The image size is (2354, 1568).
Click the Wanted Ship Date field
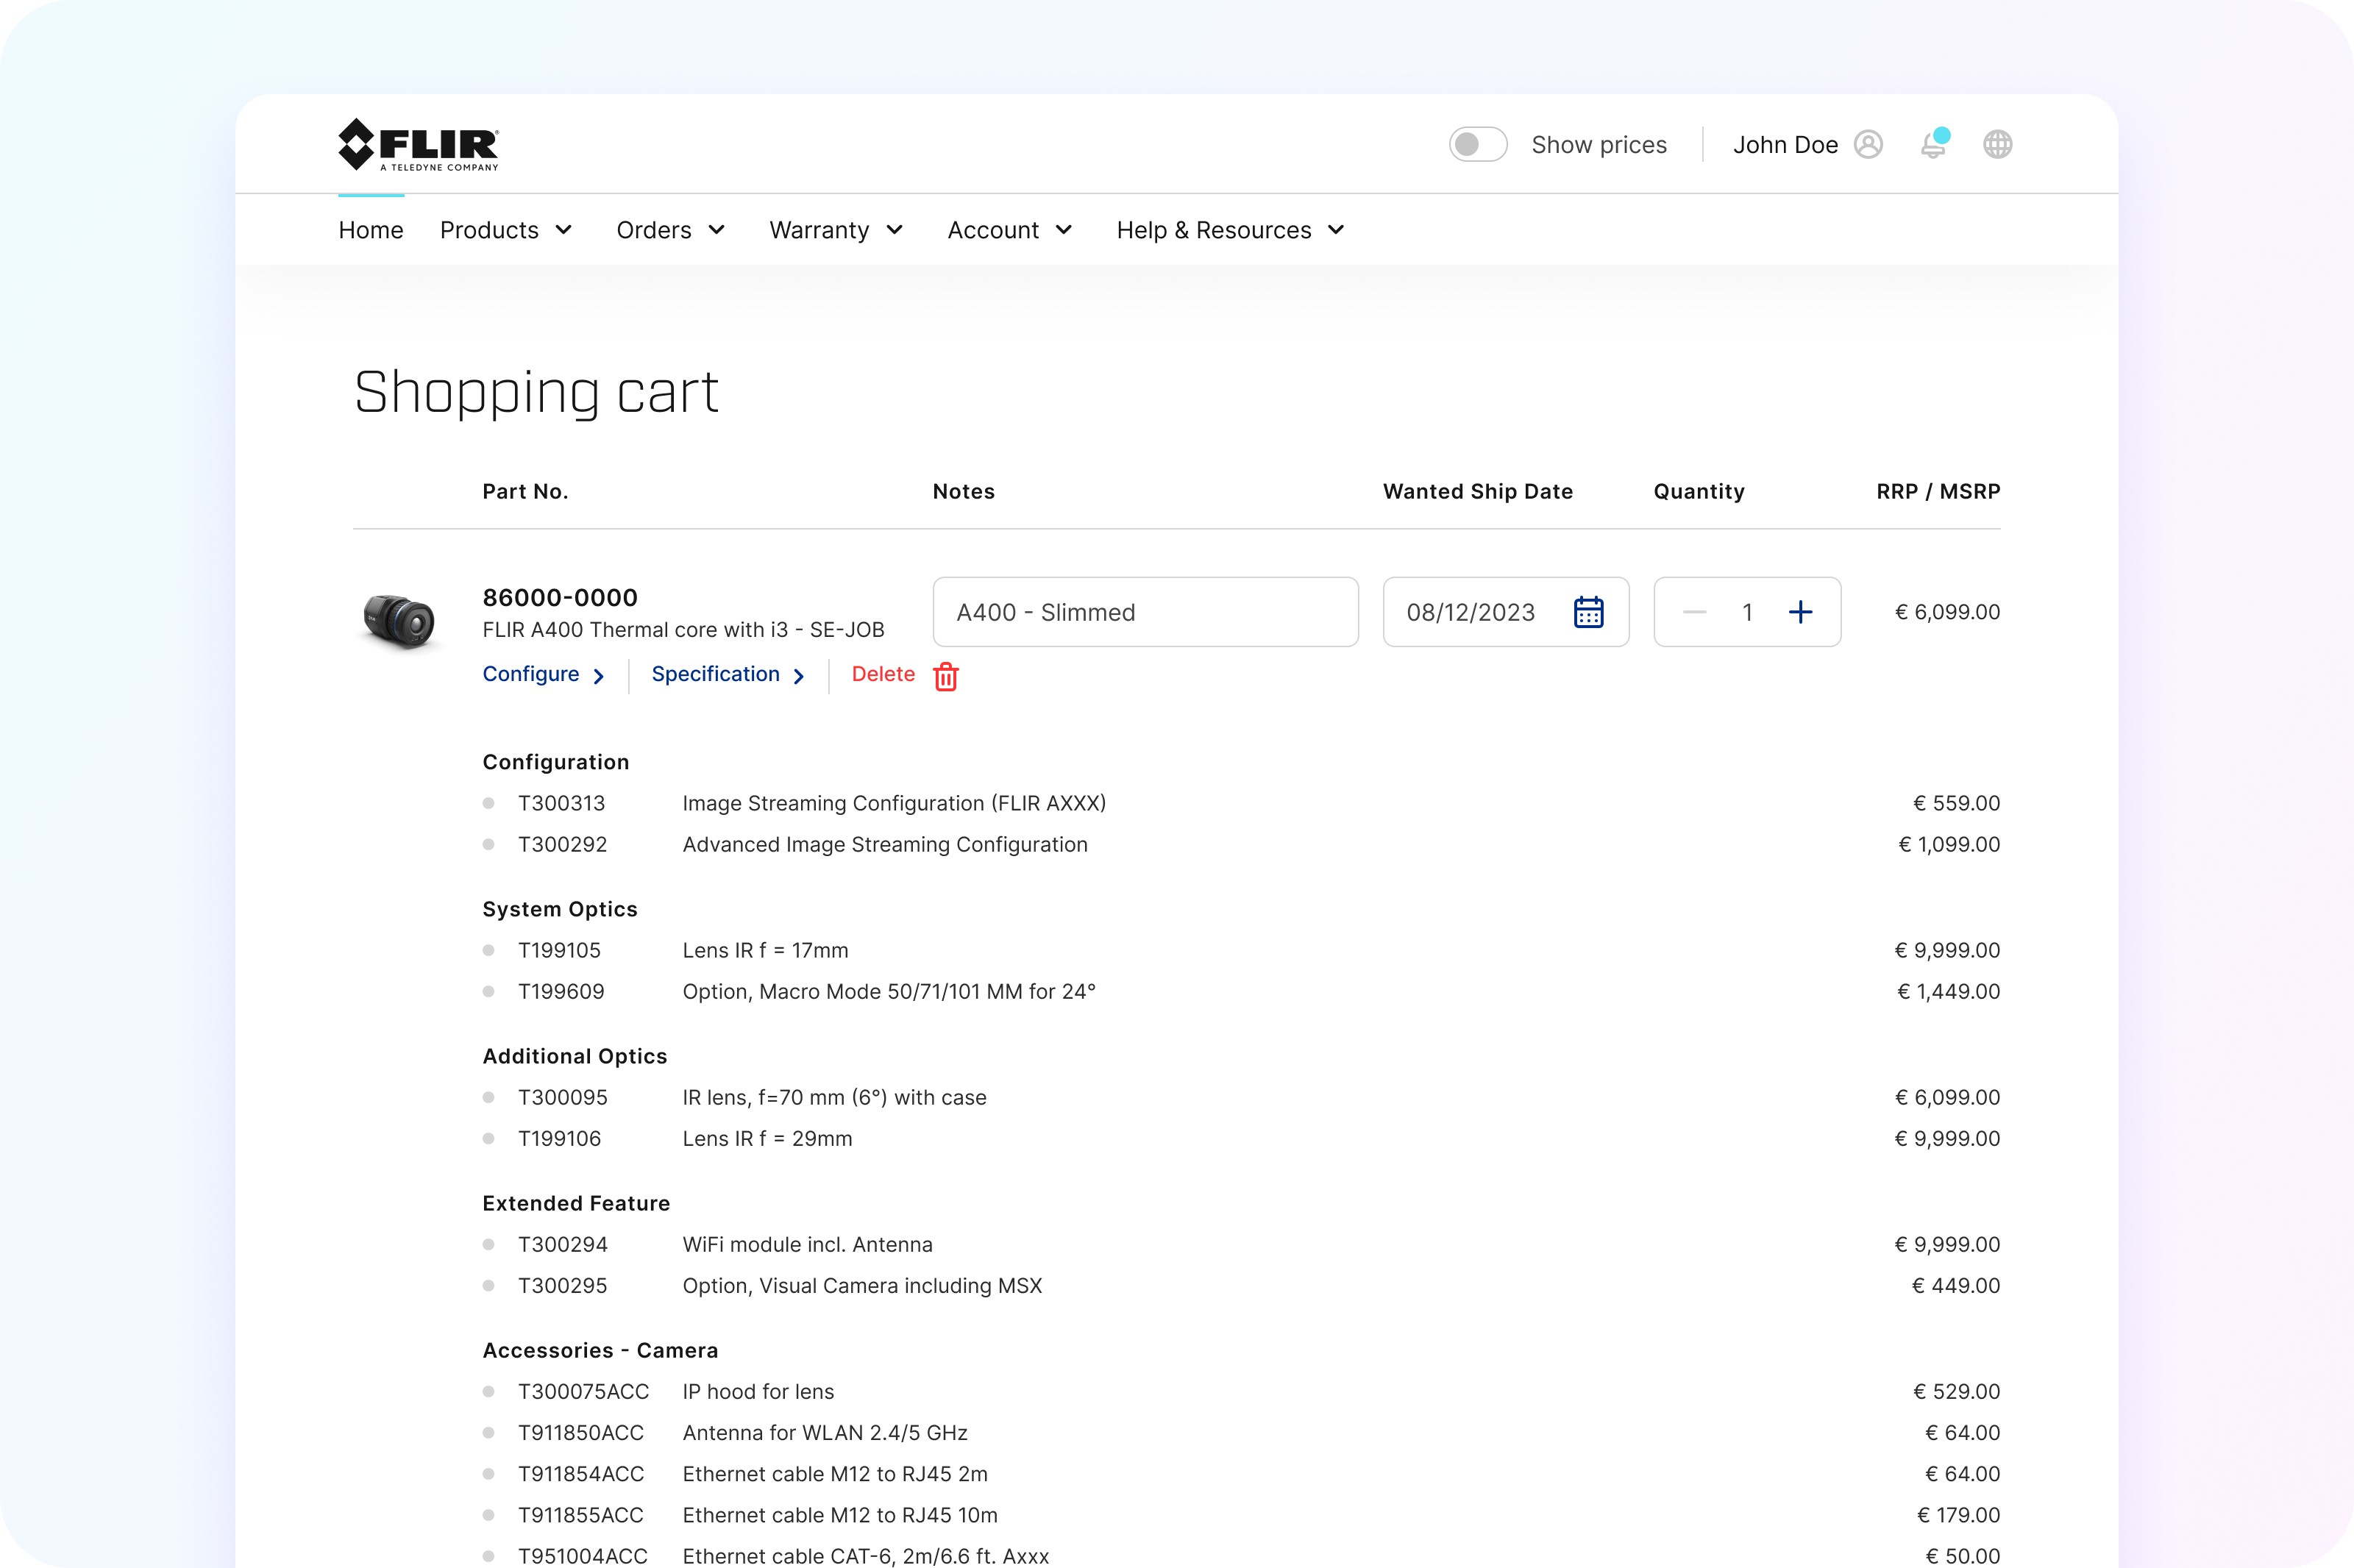(1506, 612)
